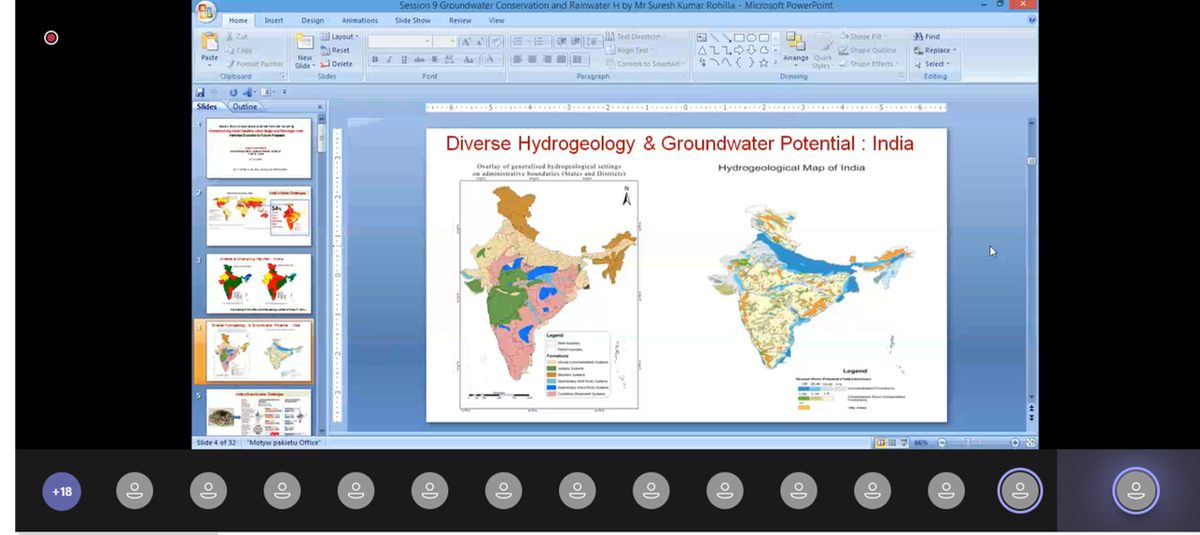Click the Text Direction command
The width and height of the screenshot is (1200, 535).
633,37
